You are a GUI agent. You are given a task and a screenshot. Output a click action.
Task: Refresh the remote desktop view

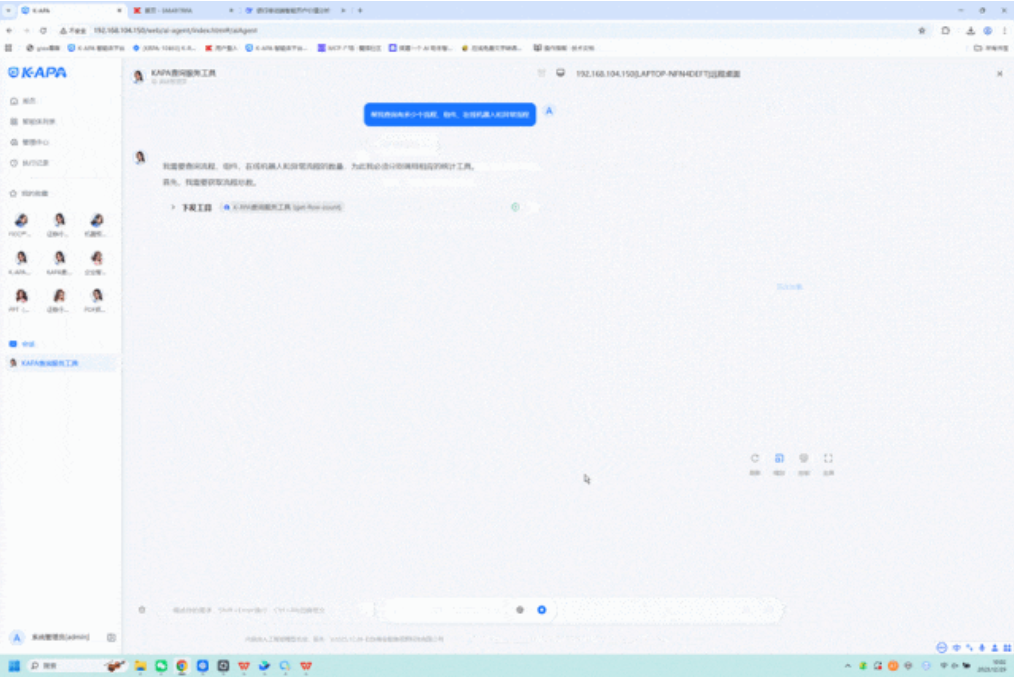pos(756,458)
